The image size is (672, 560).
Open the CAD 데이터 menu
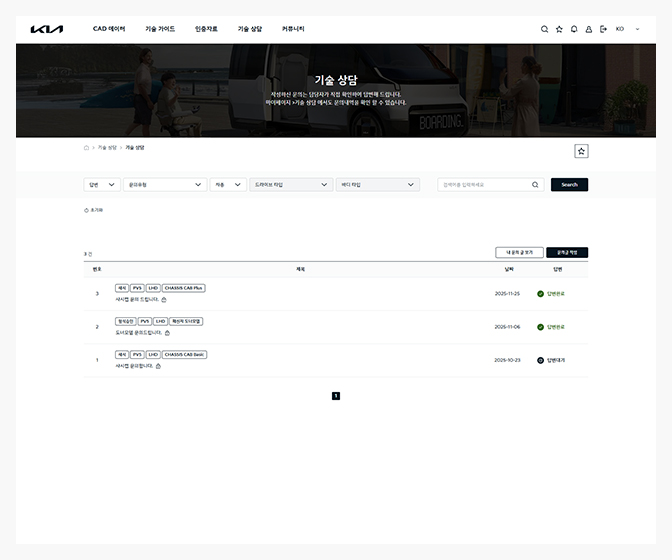point(109,29)
